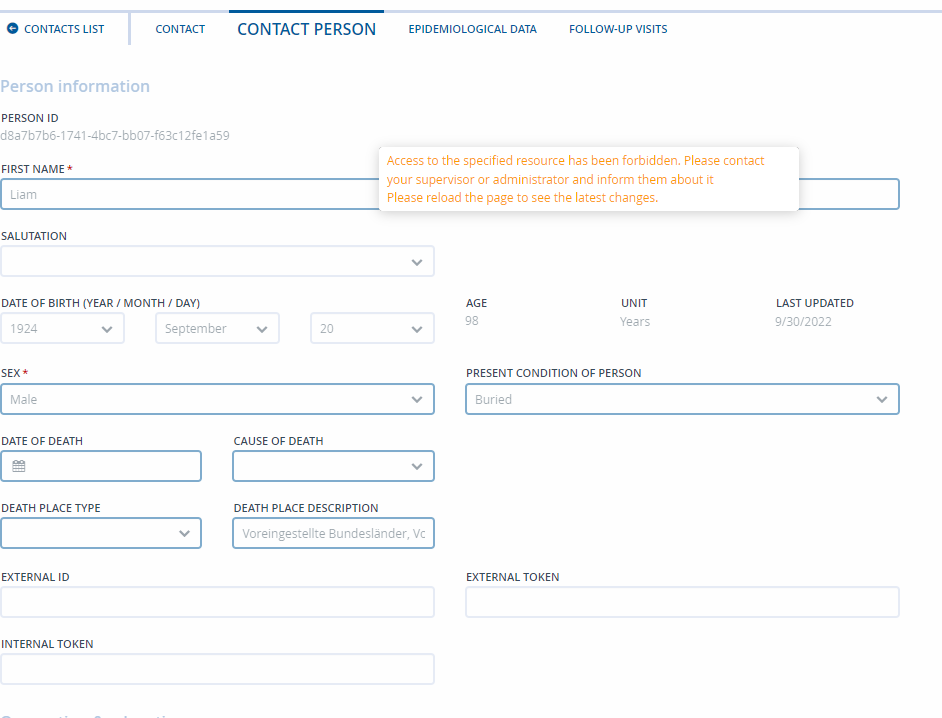Screen dimensions: 942x718
Task: Click the last updated date 9/30/2022
Action: [803, 321]
